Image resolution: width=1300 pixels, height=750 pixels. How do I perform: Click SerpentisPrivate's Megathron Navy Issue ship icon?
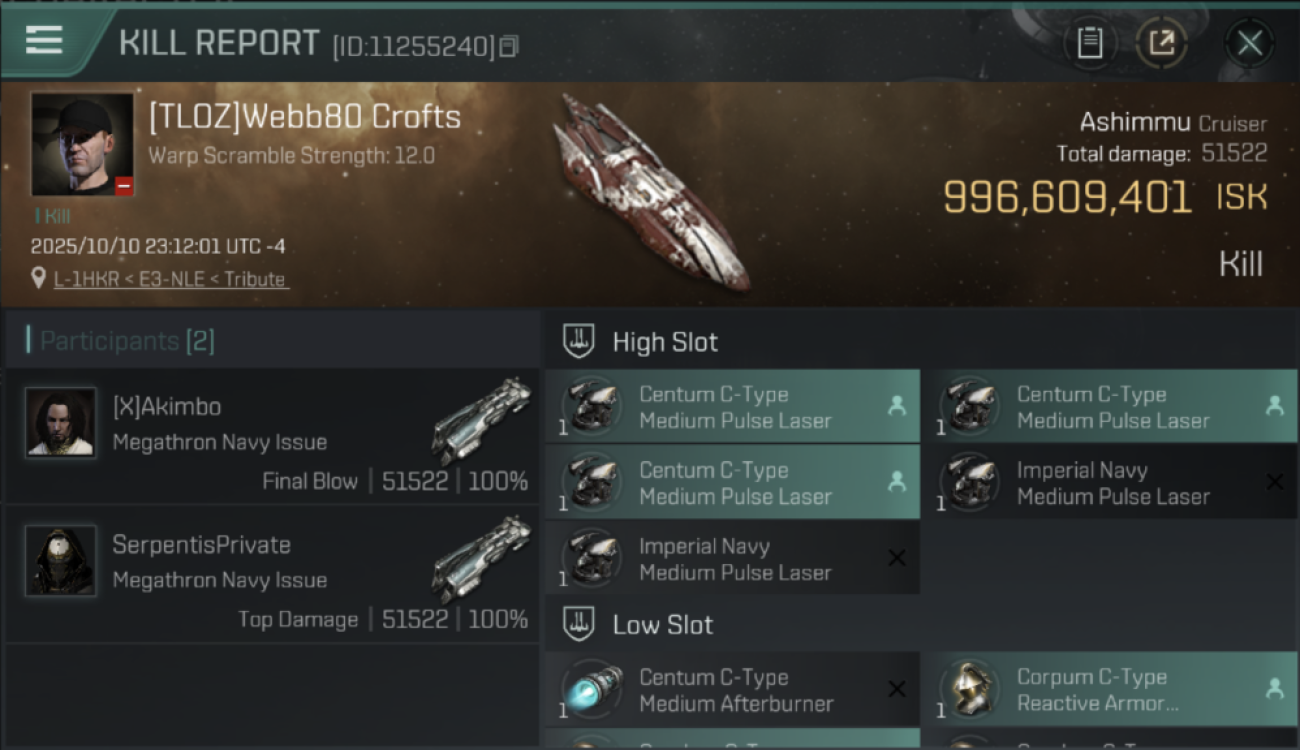coord(482,557)
